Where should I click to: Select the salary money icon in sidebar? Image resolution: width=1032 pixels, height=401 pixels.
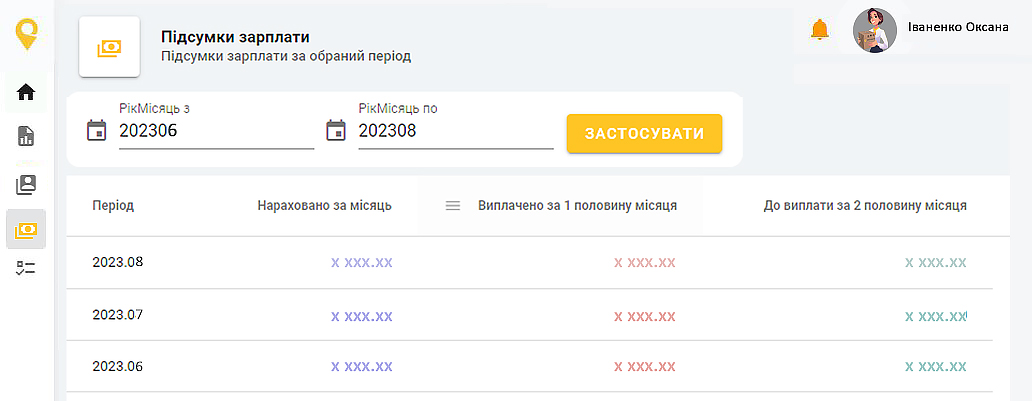point(27,229)
